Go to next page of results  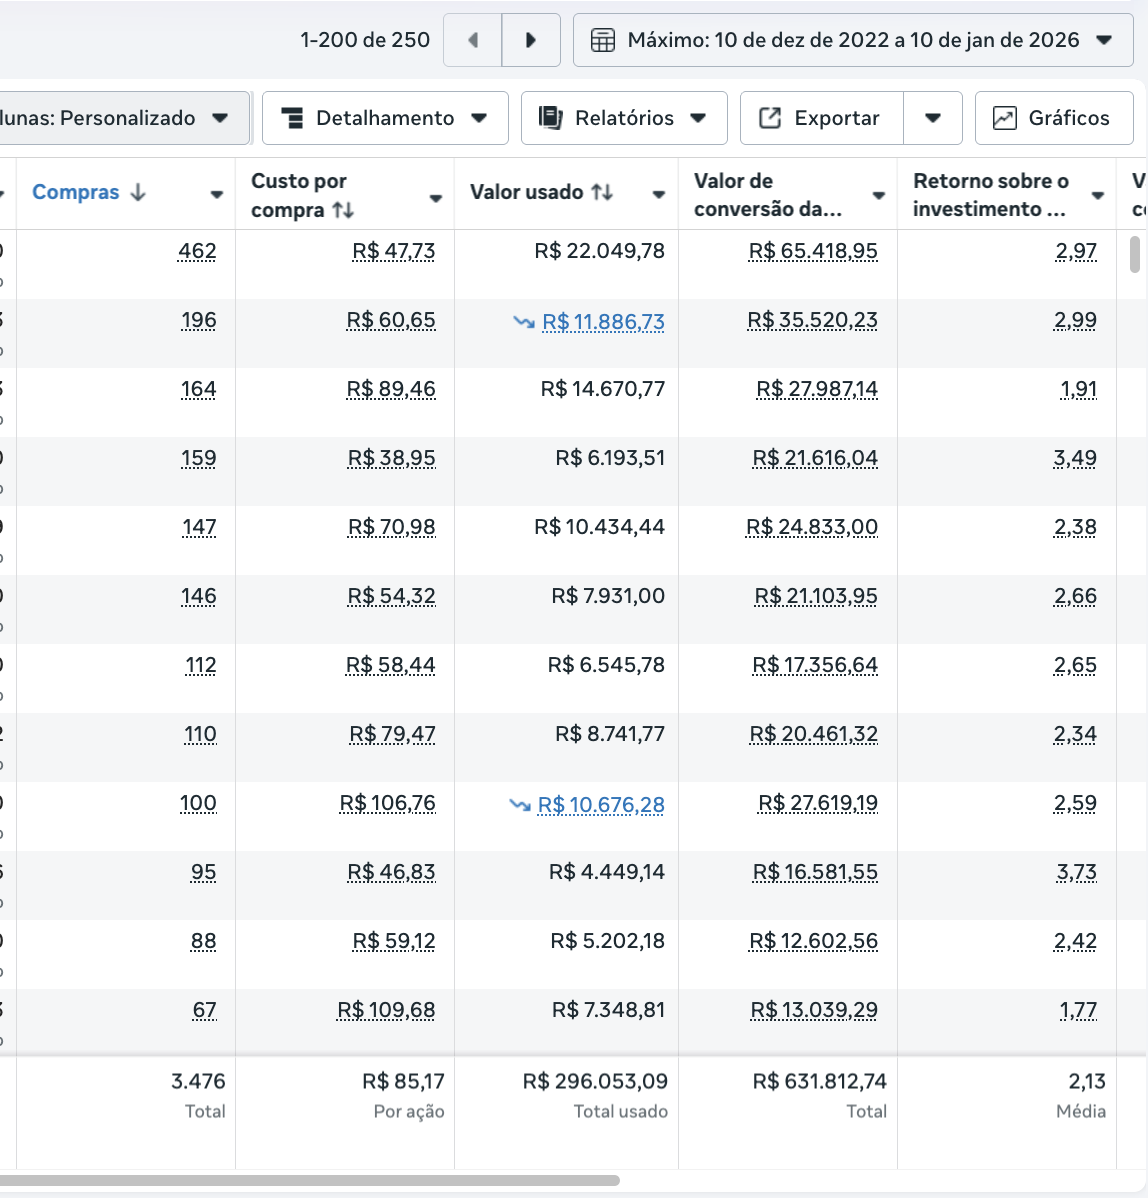[x=531, y=40]
